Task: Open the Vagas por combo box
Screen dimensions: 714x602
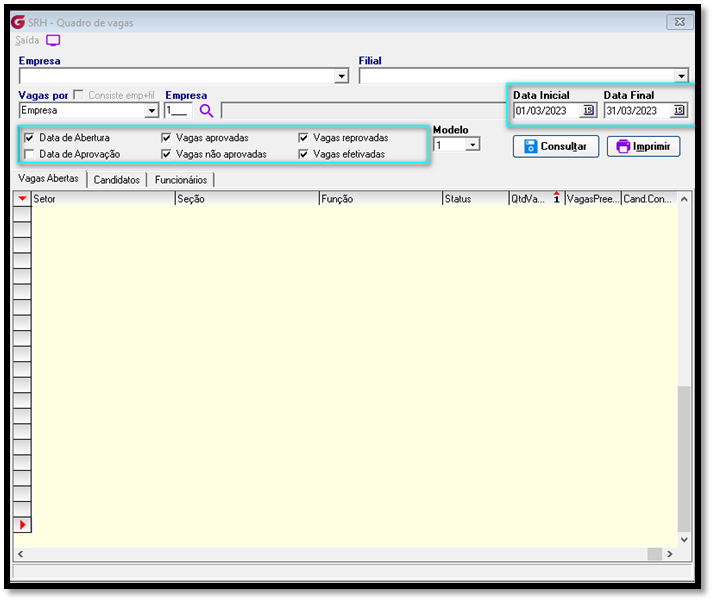Action: (x=151, y=111)
